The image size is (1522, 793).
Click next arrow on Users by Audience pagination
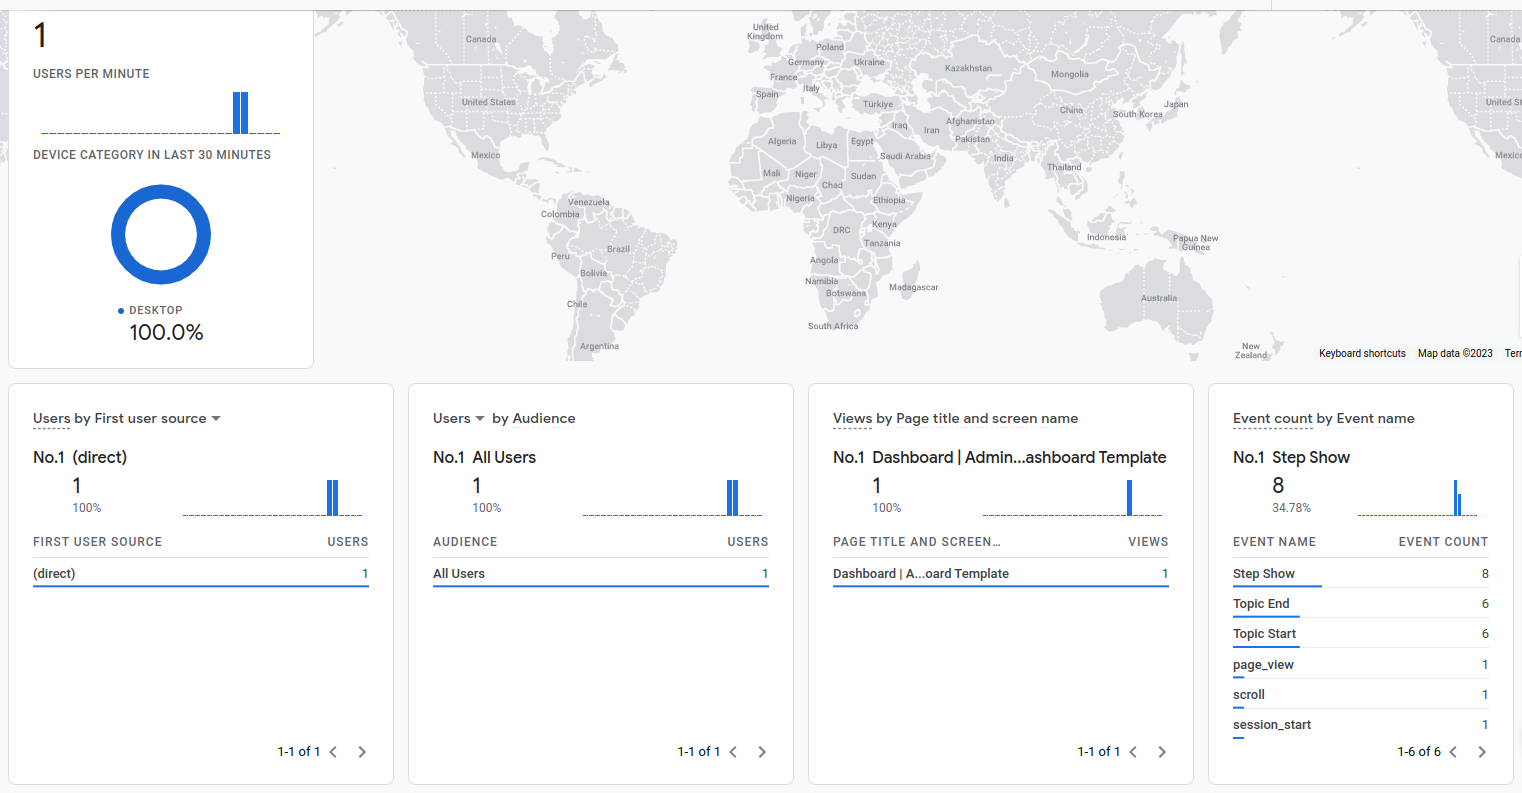(762, 751)
